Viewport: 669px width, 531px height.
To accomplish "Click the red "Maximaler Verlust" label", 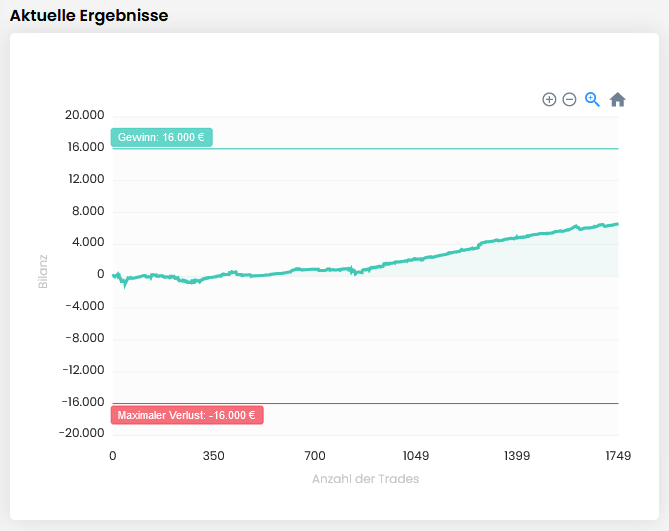I will pyautogui.click(x=187, y=415).
